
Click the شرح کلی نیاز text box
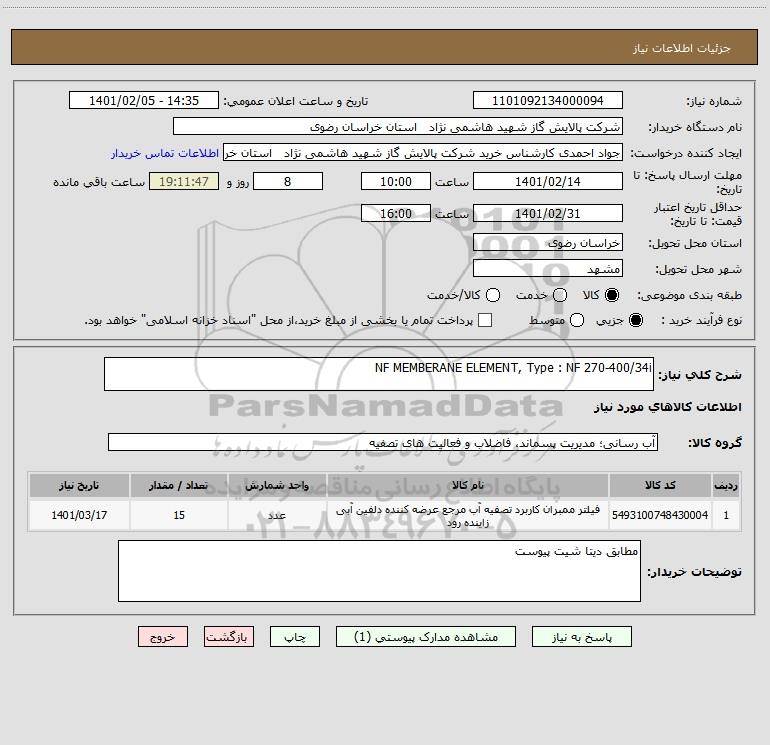coord(379,374)
